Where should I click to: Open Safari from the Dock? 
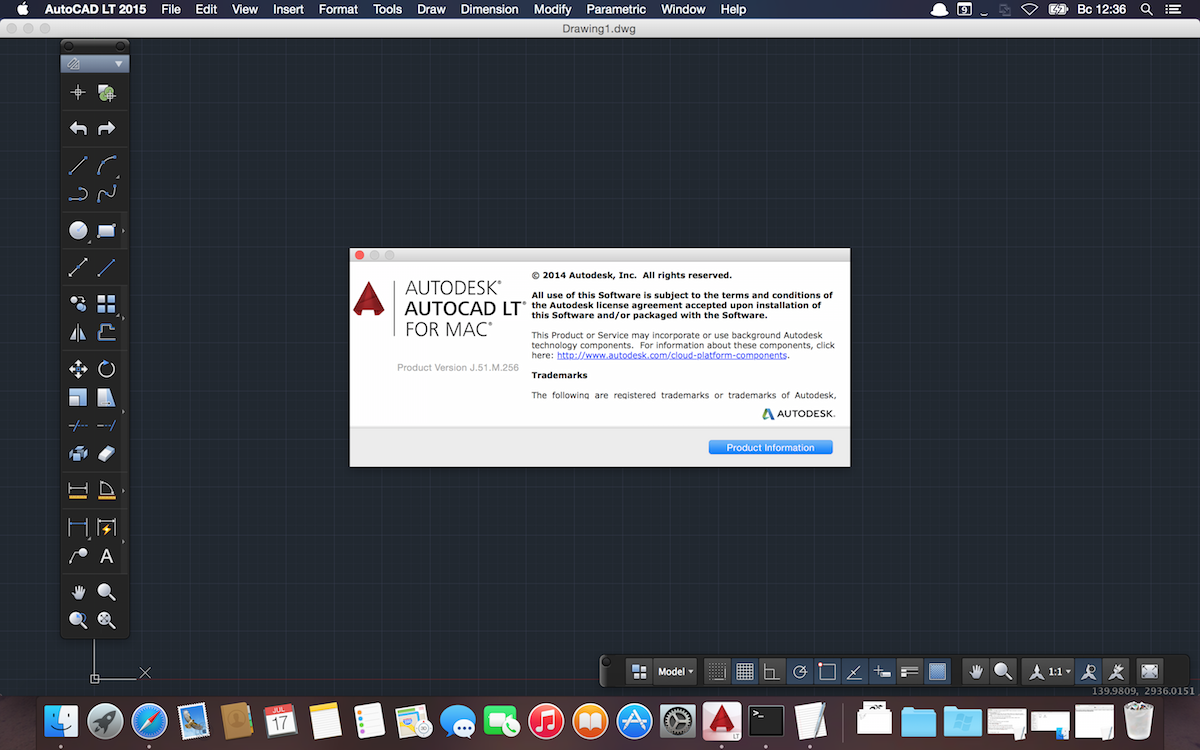pos(150,720)
